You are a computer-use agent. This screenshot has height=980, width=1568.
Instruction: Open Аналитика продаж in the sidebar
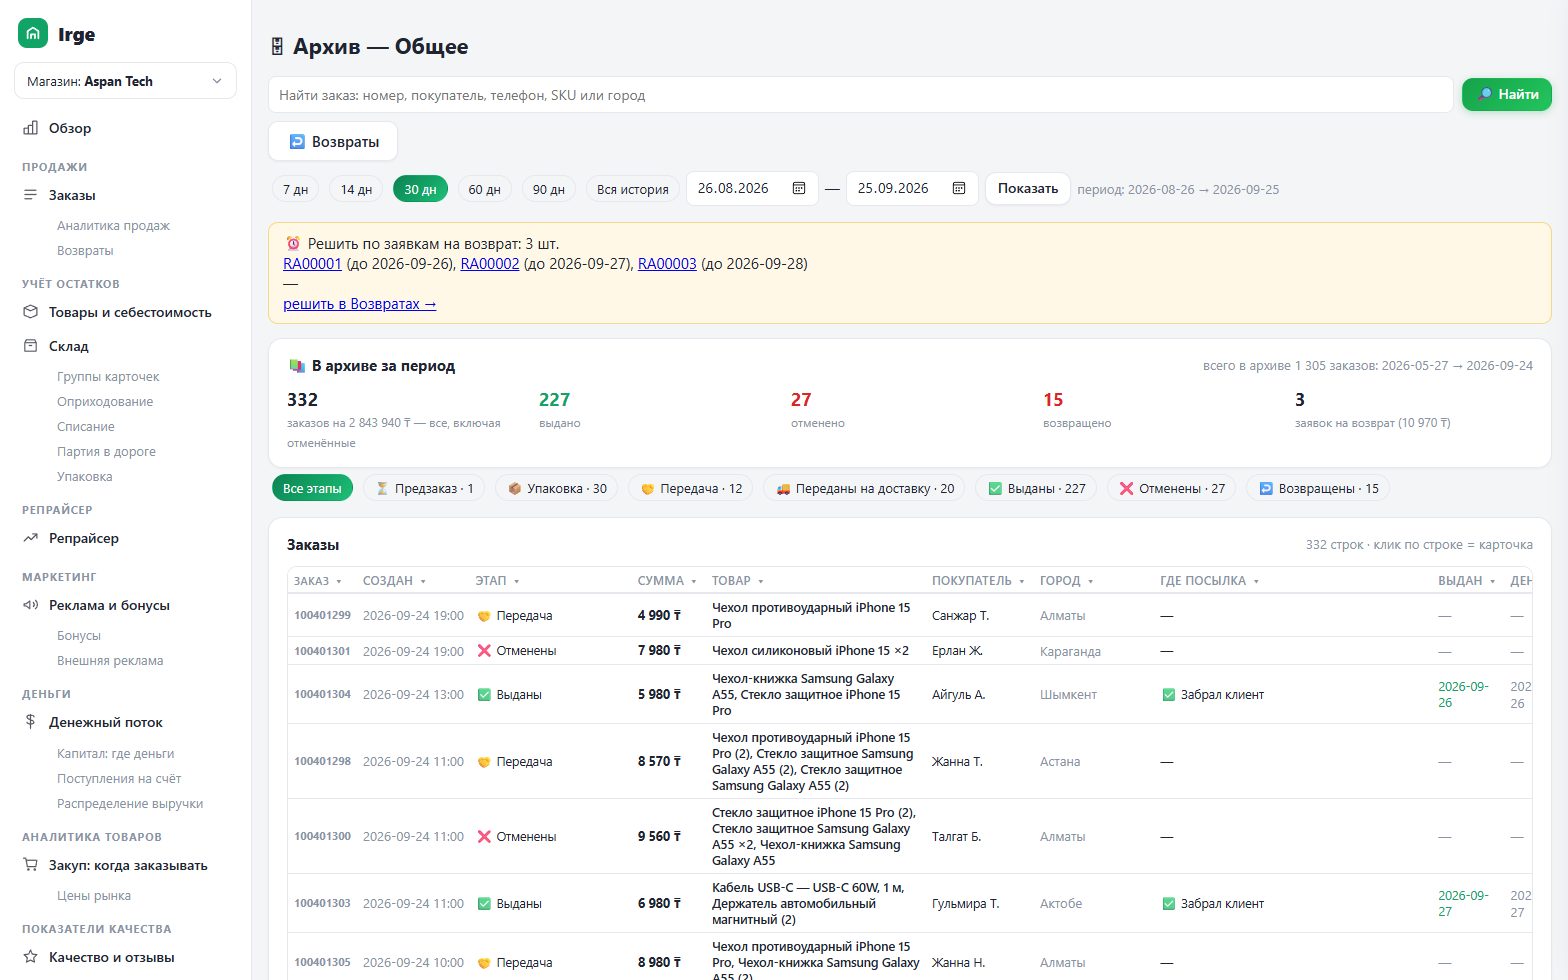coord(113,225)
